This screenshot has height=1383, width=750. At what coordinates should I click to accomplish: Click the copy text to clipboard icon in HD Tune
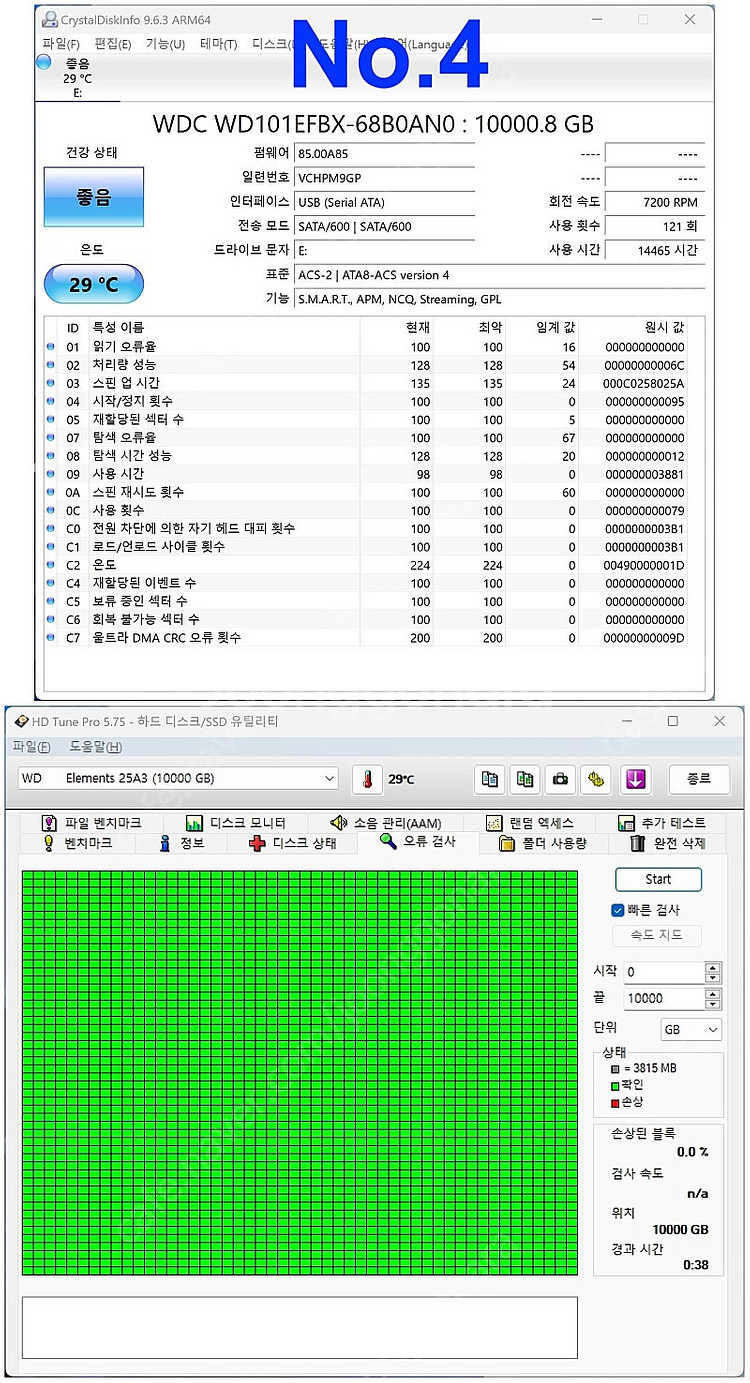click(490, 779)
